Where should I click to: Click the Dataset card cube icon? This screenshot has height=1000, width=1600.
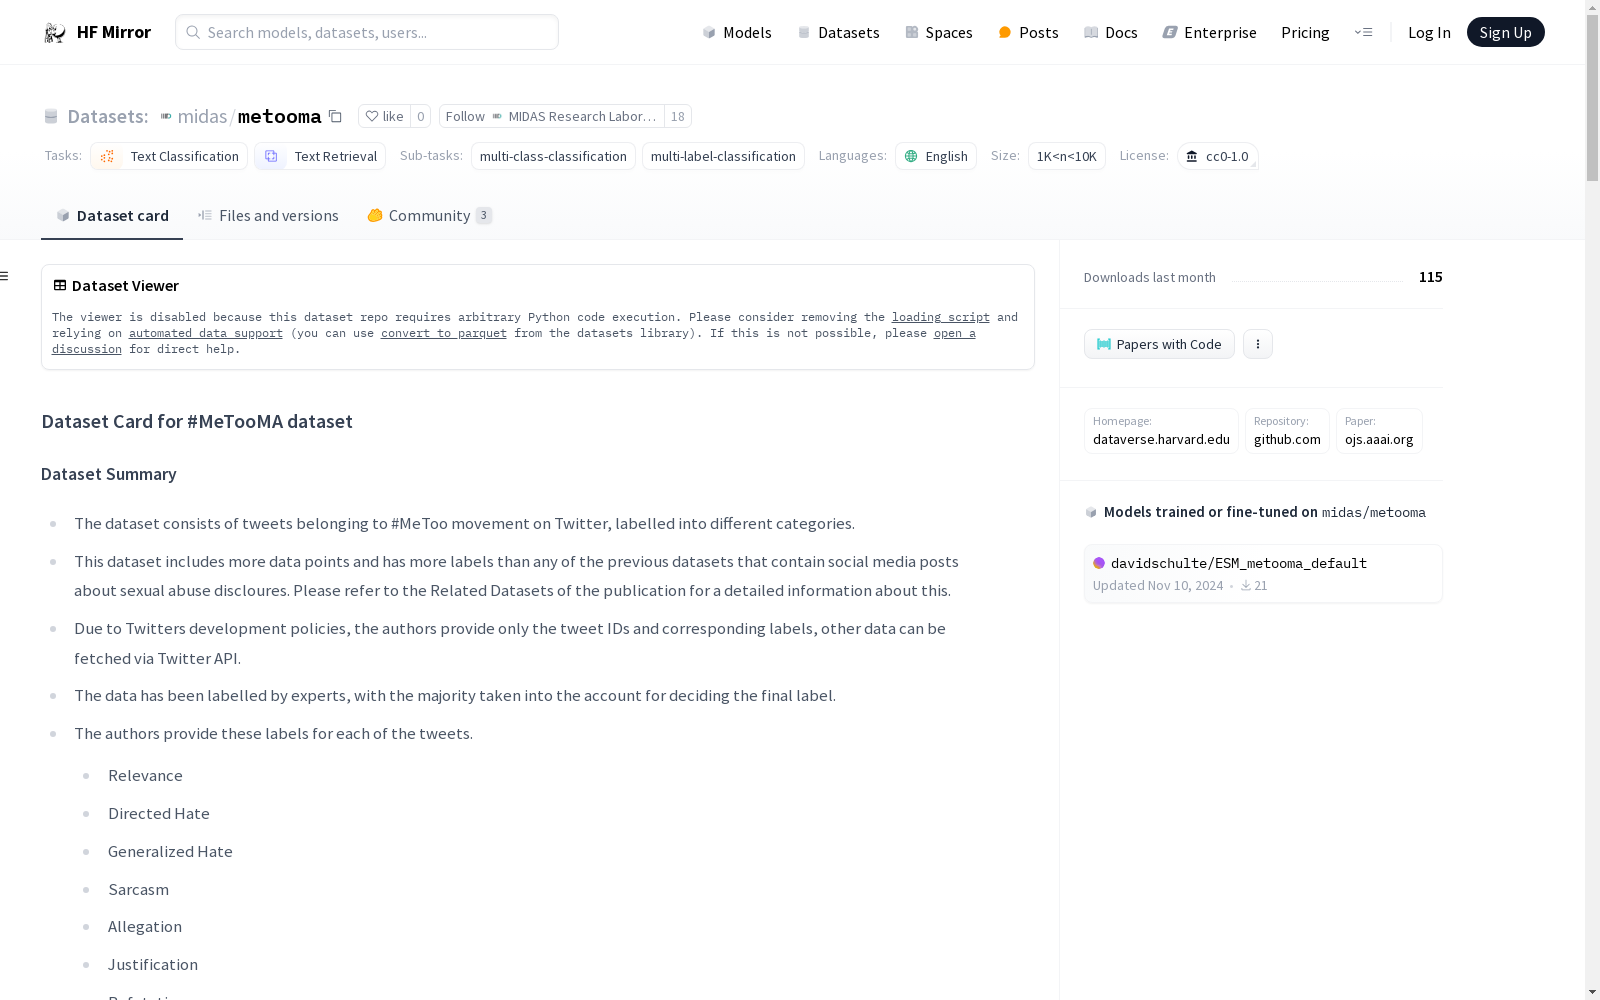point(63,215)
